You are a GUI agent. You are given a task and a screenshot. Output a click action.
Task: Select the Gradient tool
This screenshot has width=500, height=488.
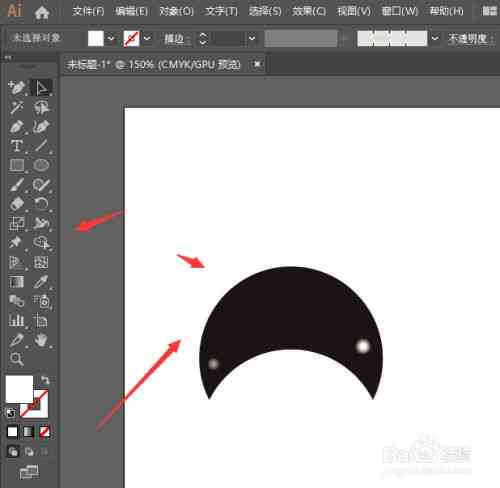17,282
